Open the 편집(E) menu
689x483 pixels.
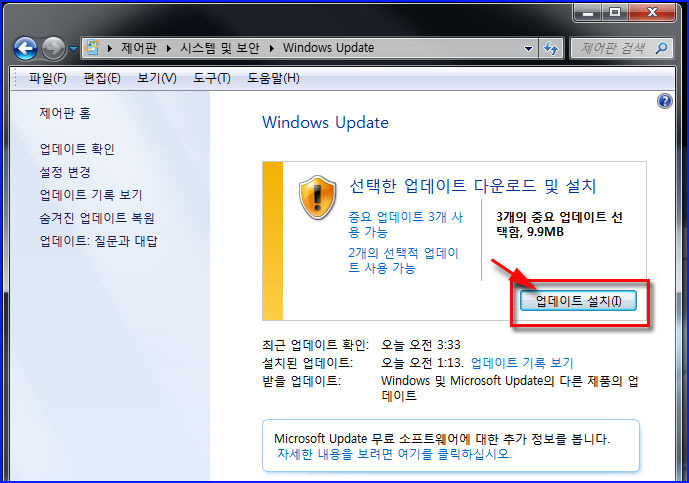click(102, 78)
